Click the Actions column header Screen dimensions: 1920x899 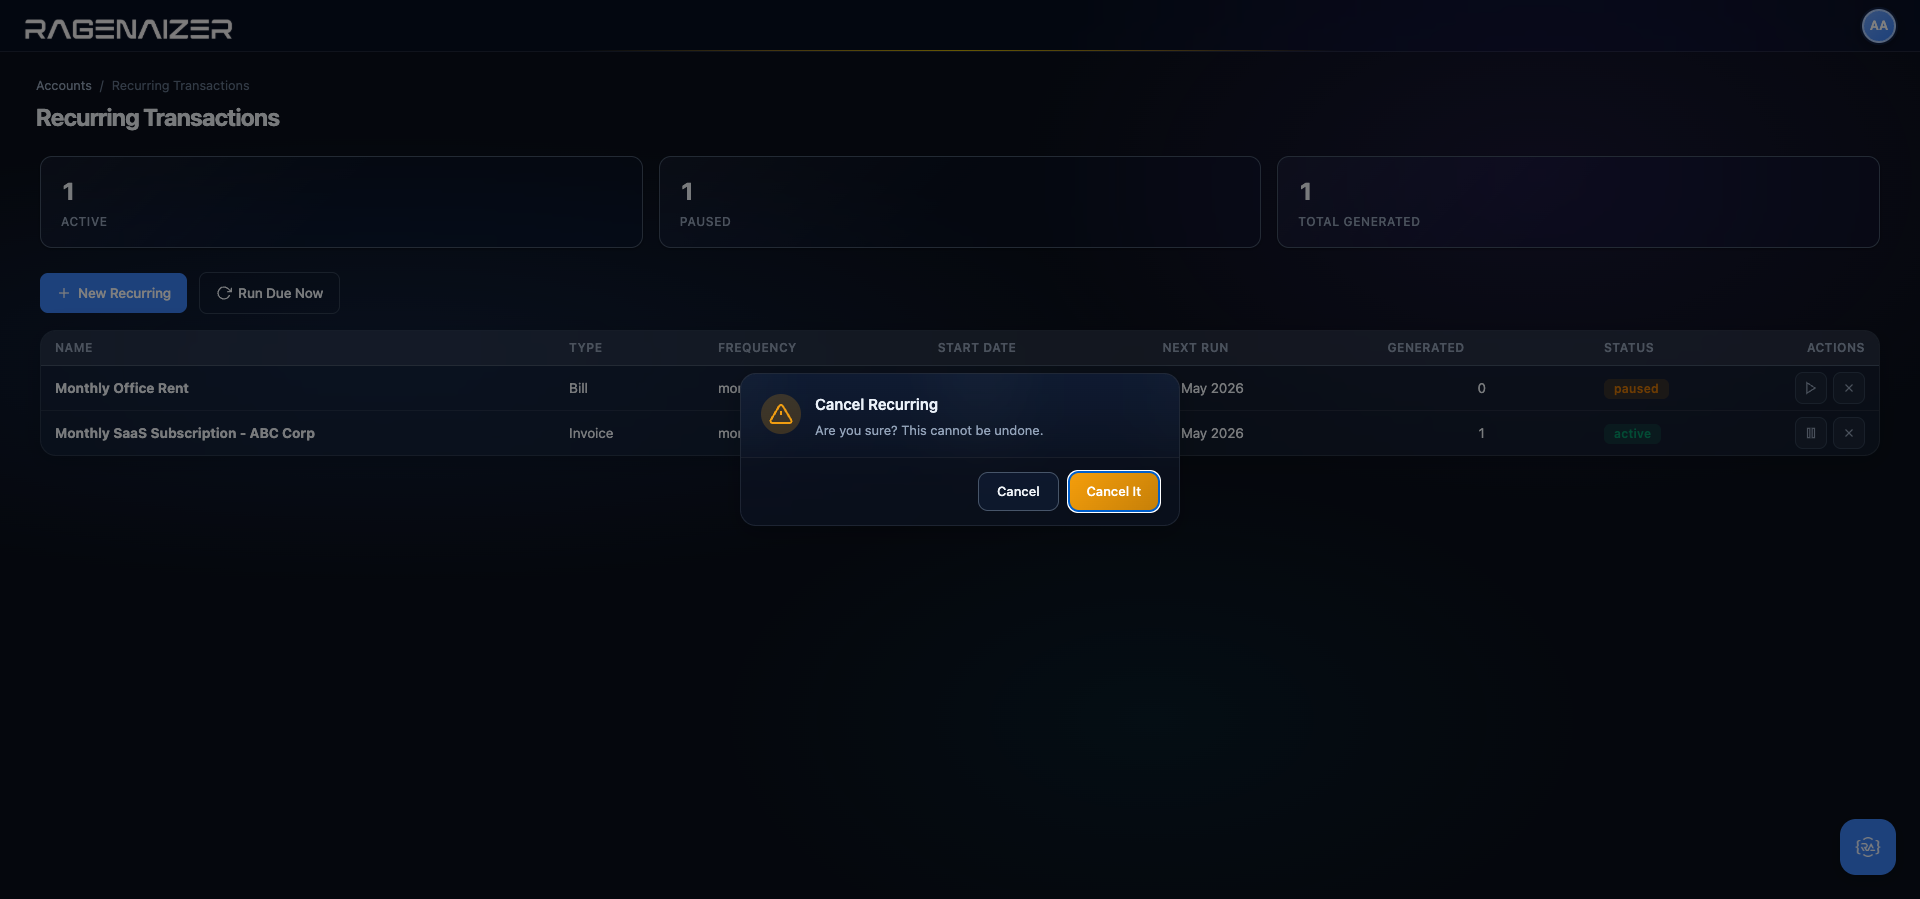tap(1835, 348)
